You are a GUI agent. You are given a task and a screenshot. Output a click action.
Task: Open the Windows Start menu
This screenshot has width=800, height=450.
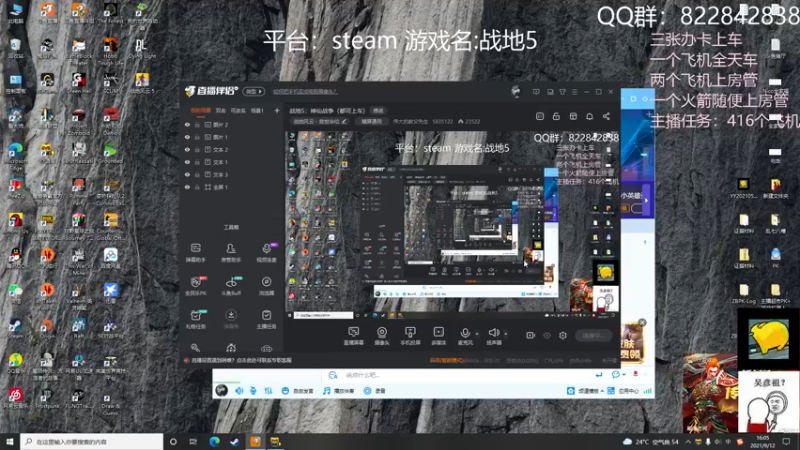[x=10, y=441]
